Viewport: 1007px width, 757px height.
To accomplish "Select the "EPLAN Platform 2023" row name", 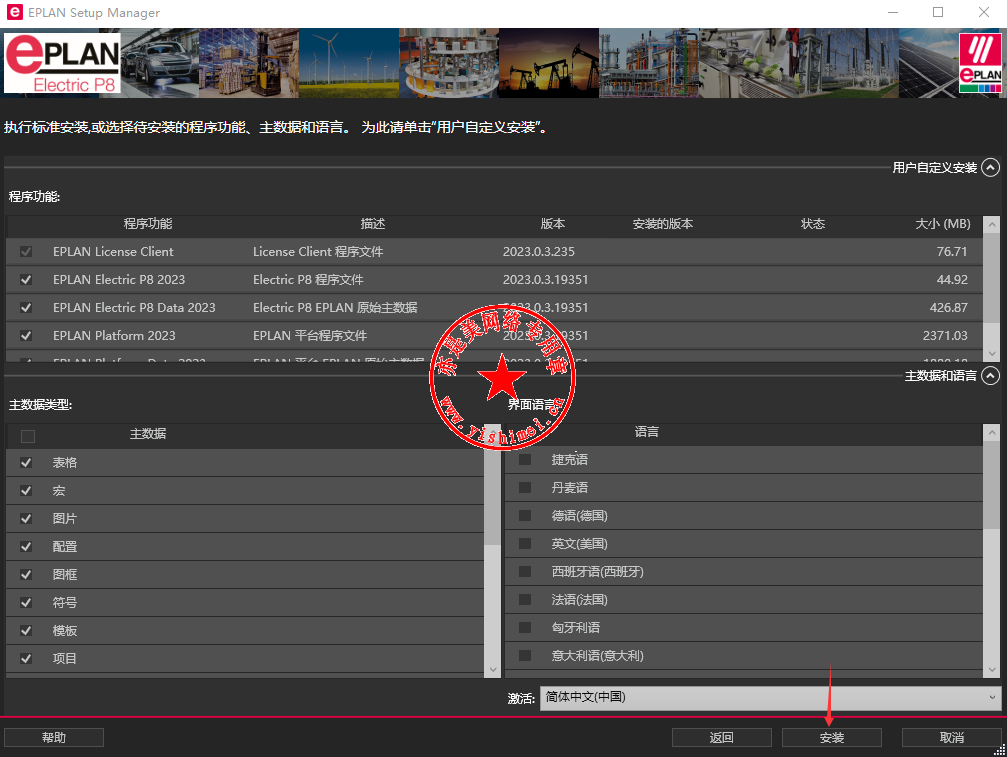I will (114, 336).
